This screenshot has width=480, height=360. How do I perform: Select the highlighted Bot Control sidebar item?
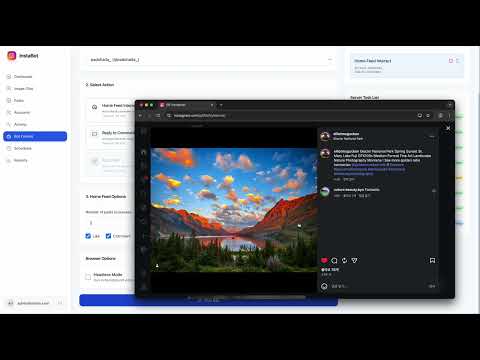tap(35, 136)
